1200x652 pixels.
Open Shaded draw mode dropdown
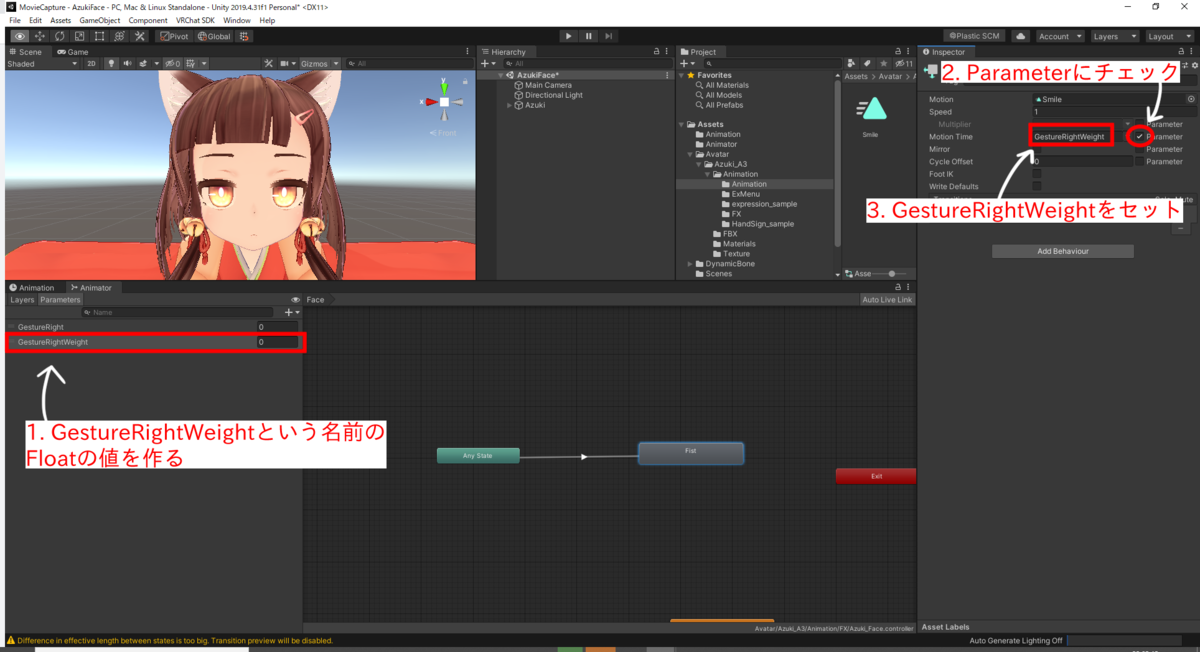coord(42,63)
